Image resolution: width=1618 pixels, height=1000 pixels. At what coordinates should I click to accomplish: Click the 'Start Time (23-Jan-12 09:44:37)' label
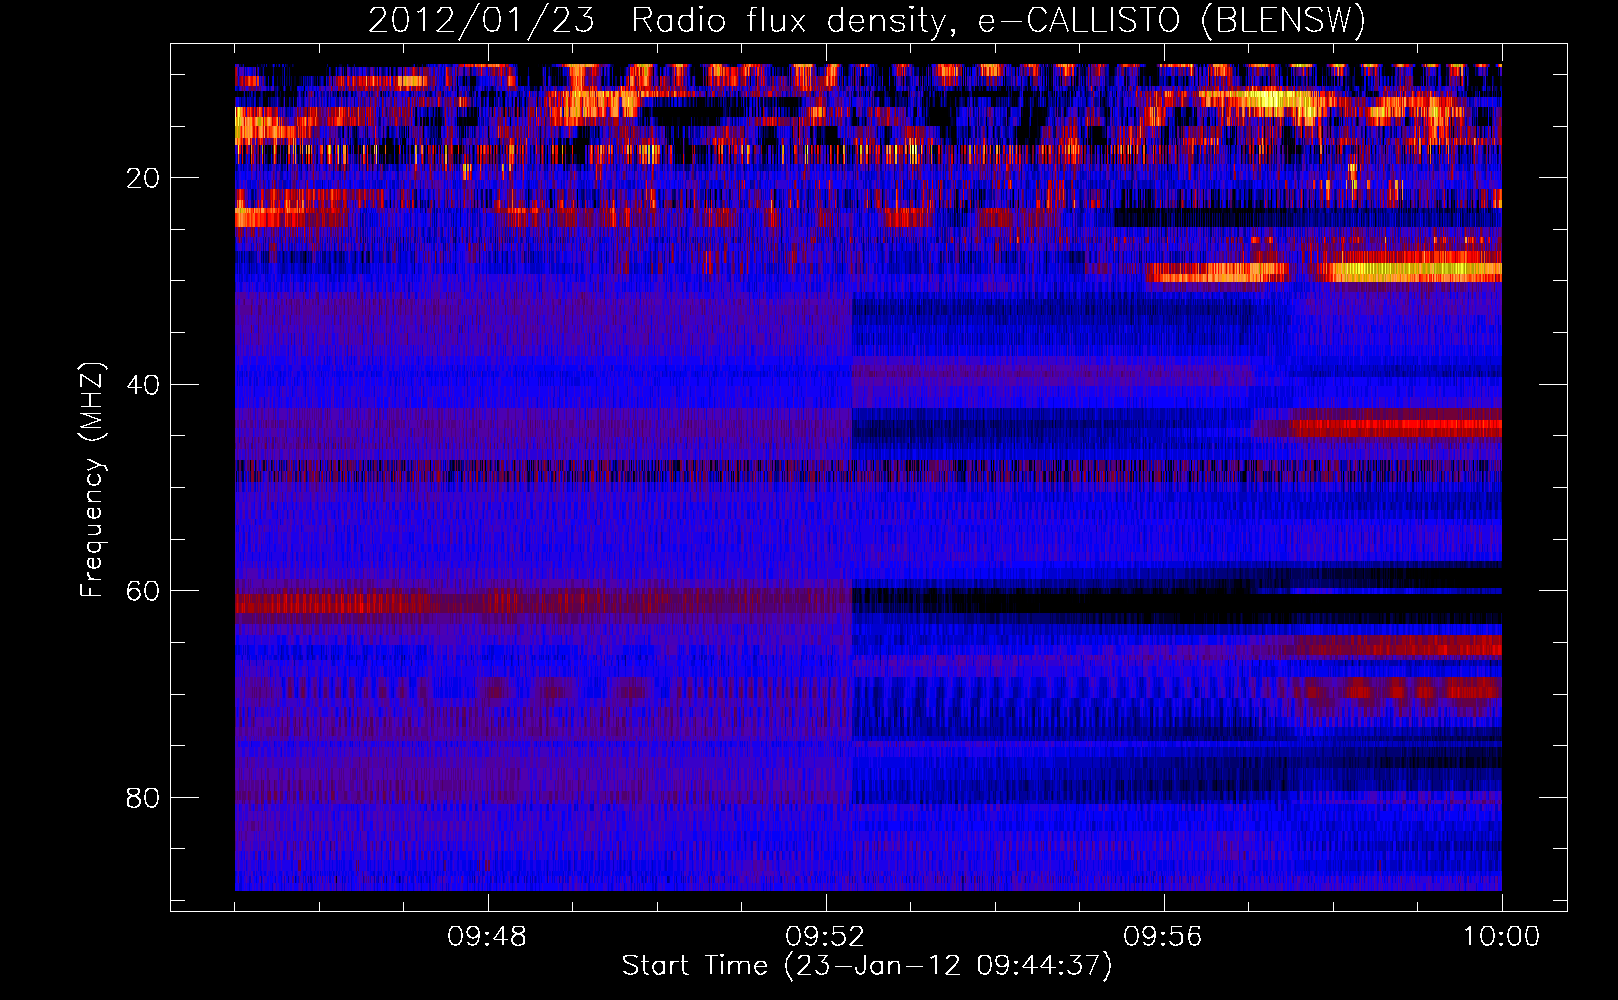click(x=867, y=966)
